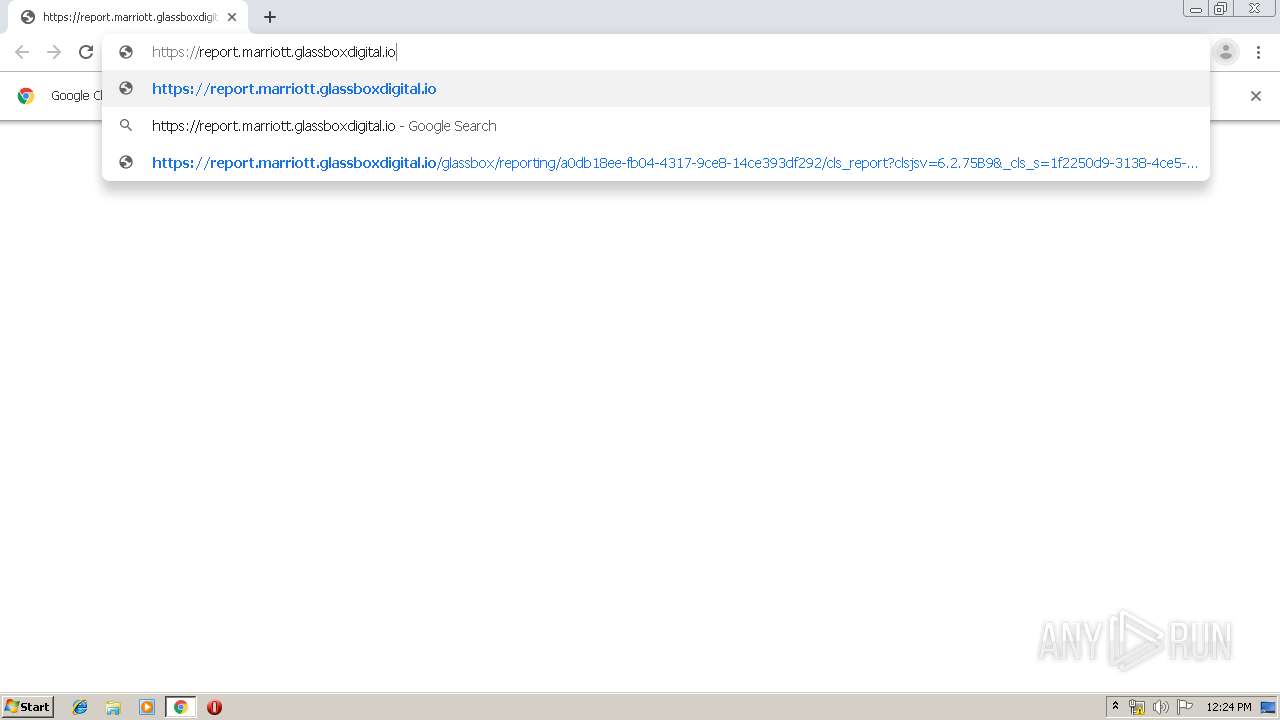Open the Chrome profile avatar menu
This screenshot has height=720, width=1280.
coord(1225,52)
